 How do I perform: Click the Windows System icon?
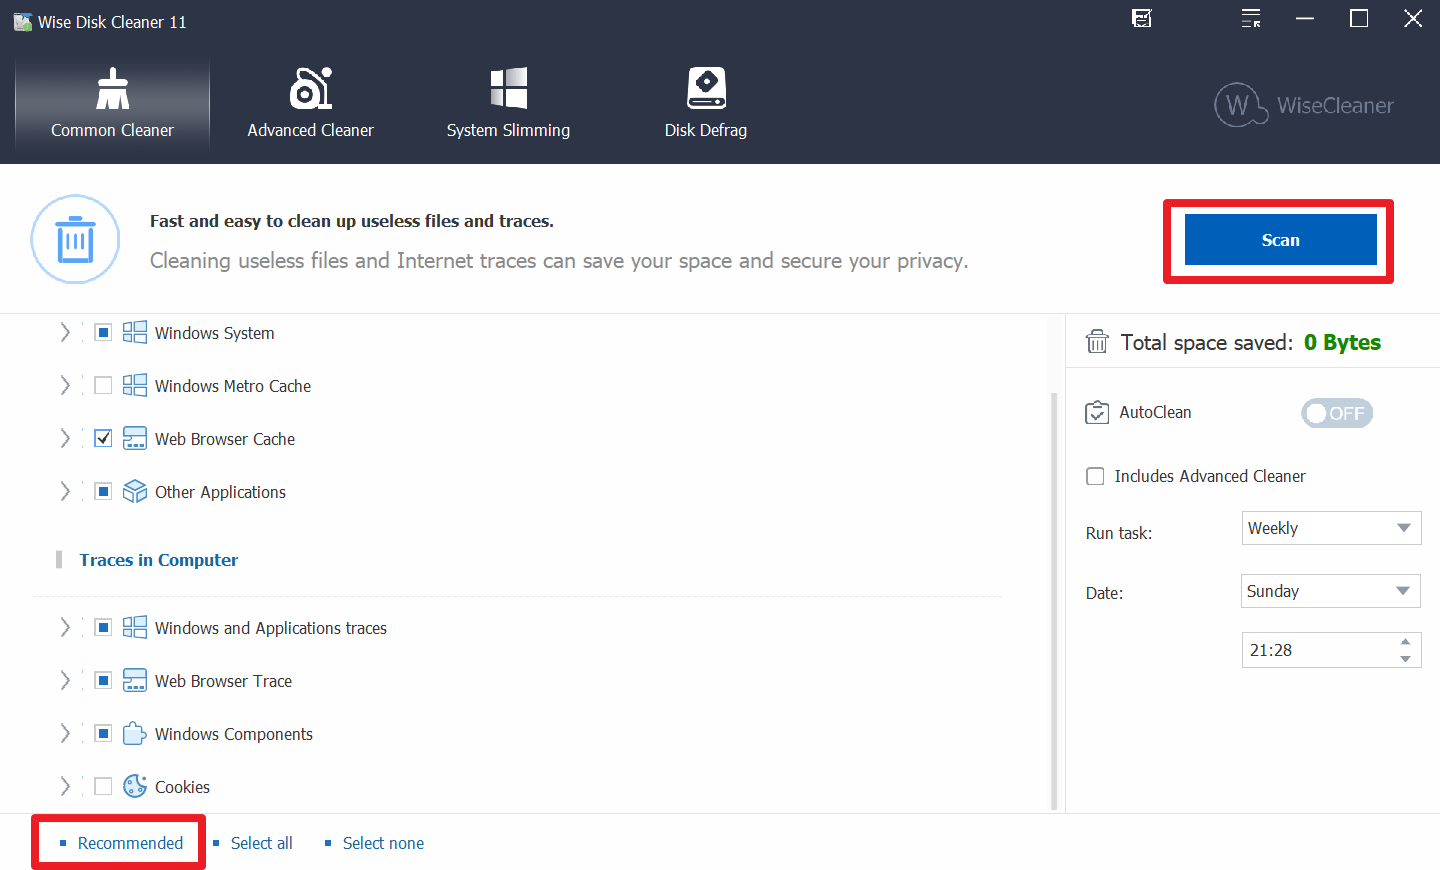(x=135, y=332)
